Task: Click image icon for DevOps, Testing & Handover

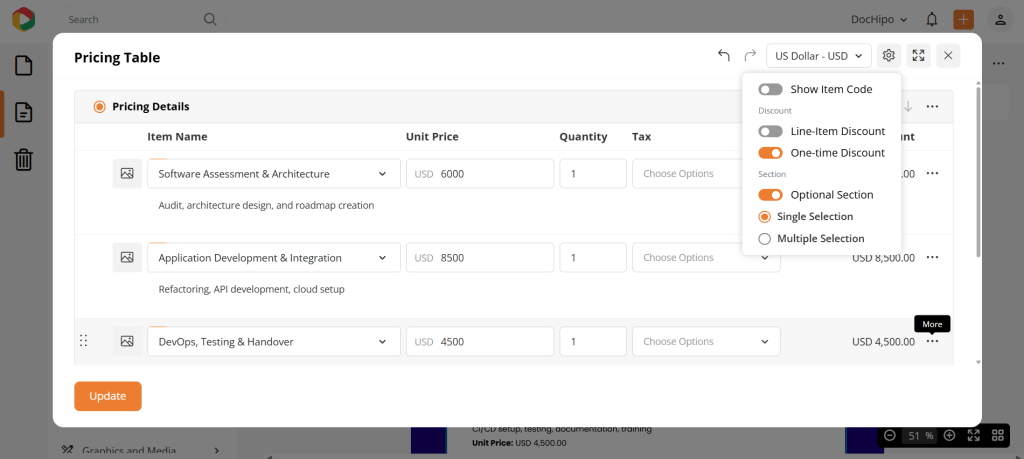Action: point(127,341)
